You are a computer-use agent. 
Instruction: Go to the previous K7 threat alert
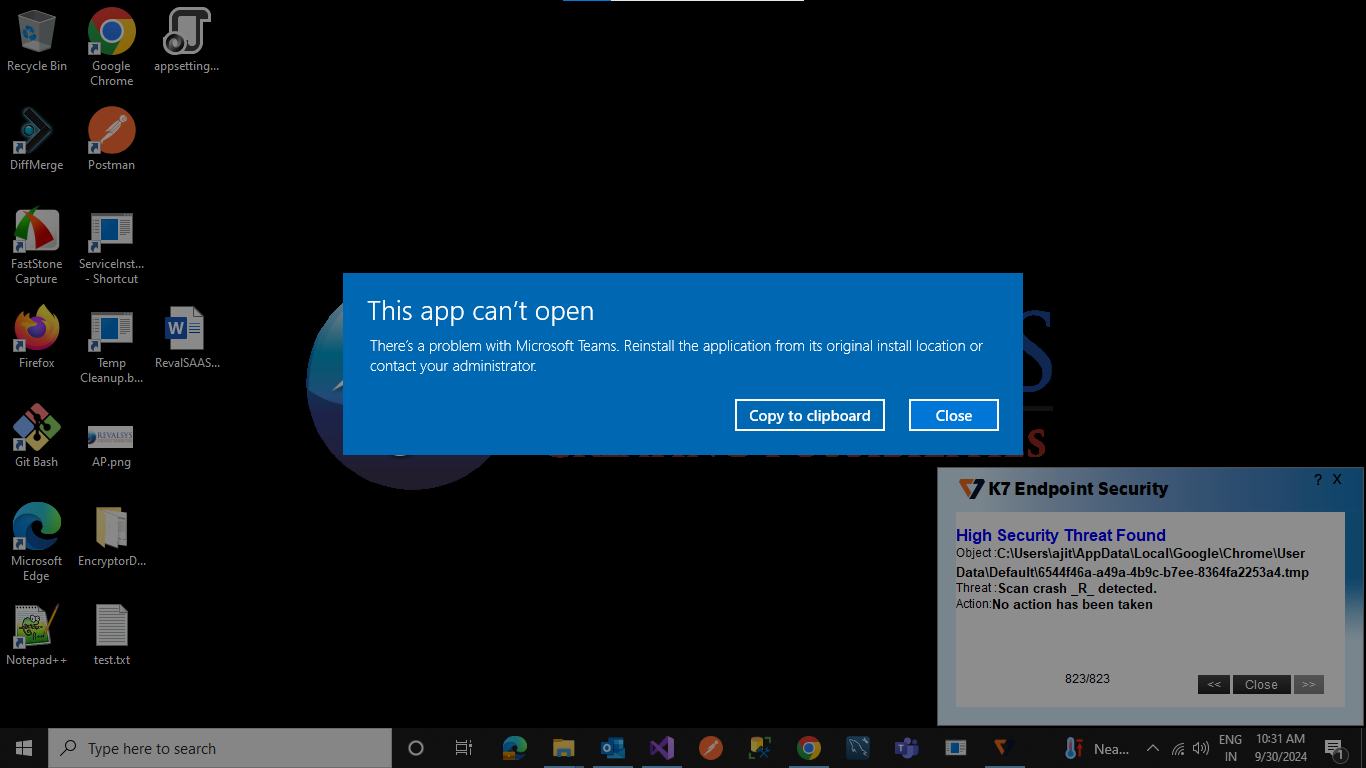[x=1213, y=685]
